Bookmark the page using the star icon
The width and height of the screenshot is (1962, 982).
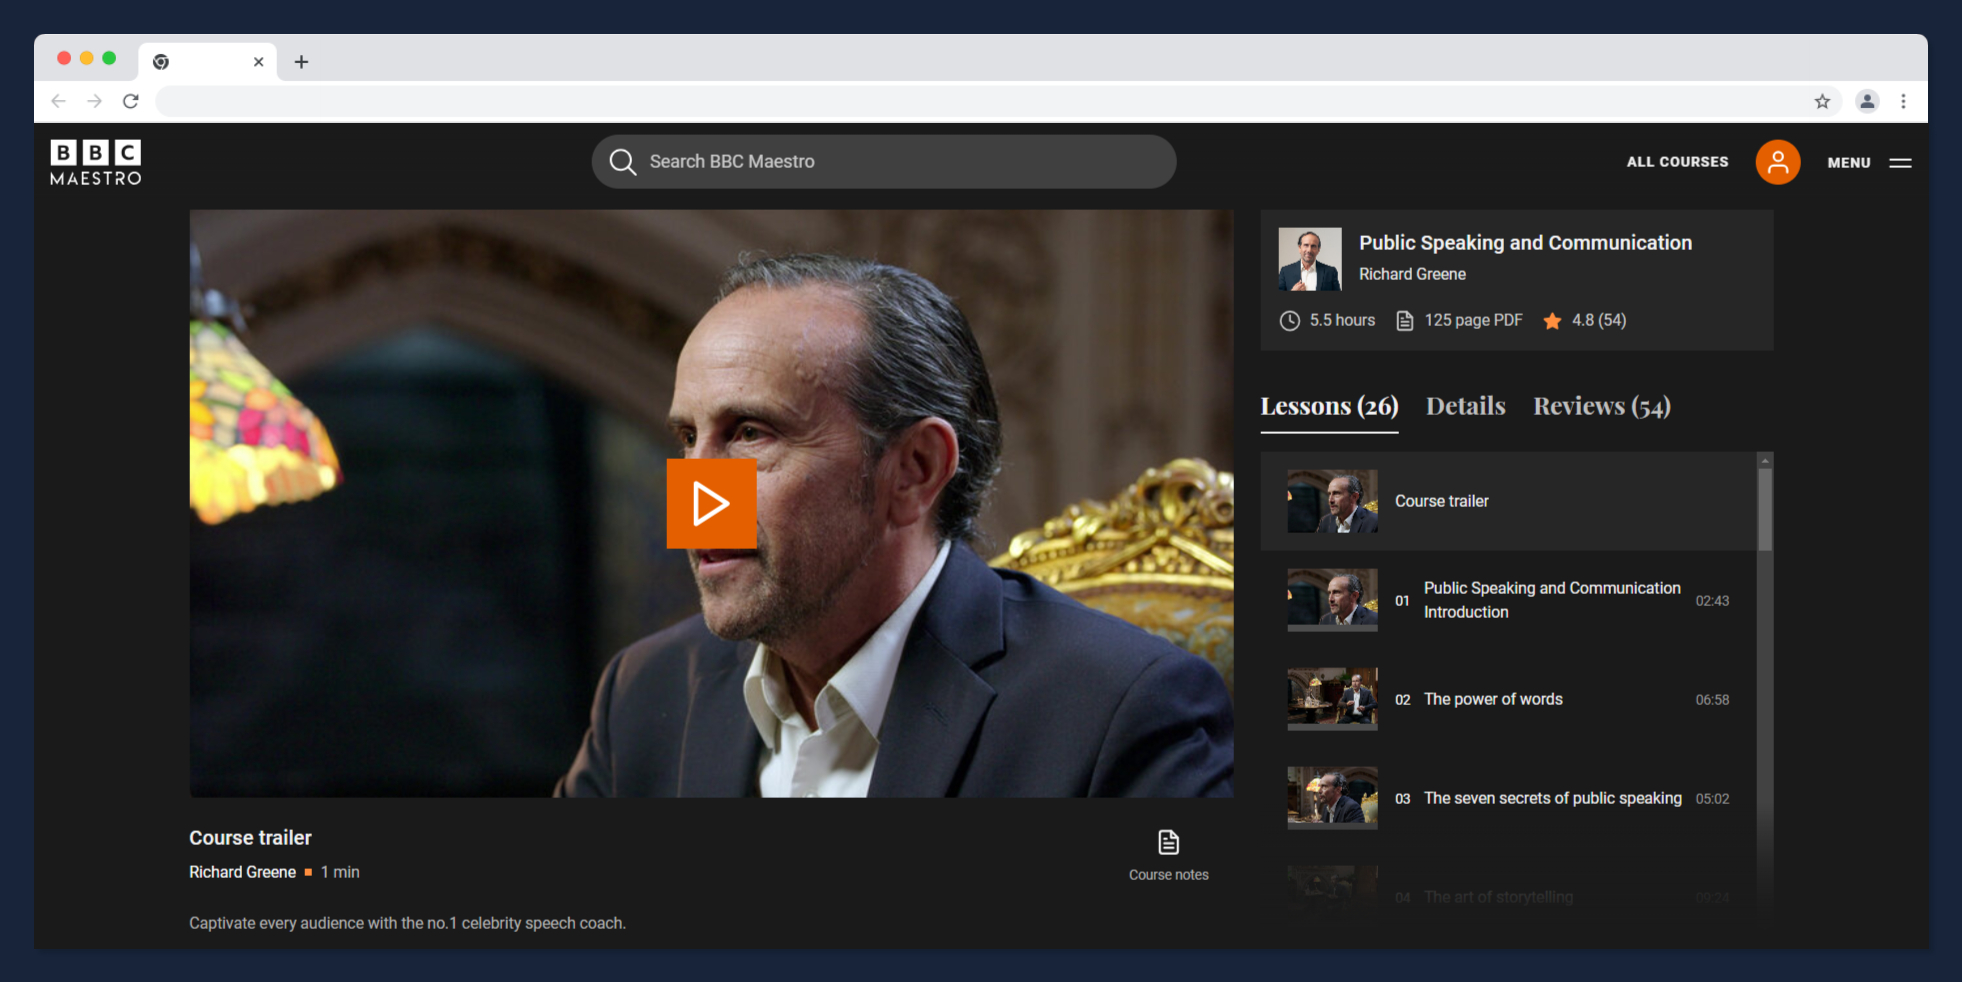coord(1822,101)
